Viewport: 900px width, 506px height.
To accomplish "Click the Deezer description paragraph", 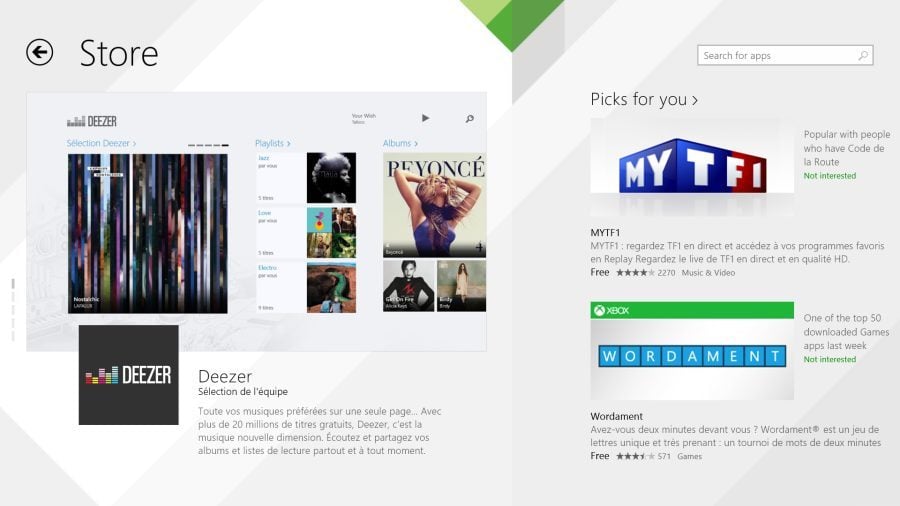I will [320, 431].
